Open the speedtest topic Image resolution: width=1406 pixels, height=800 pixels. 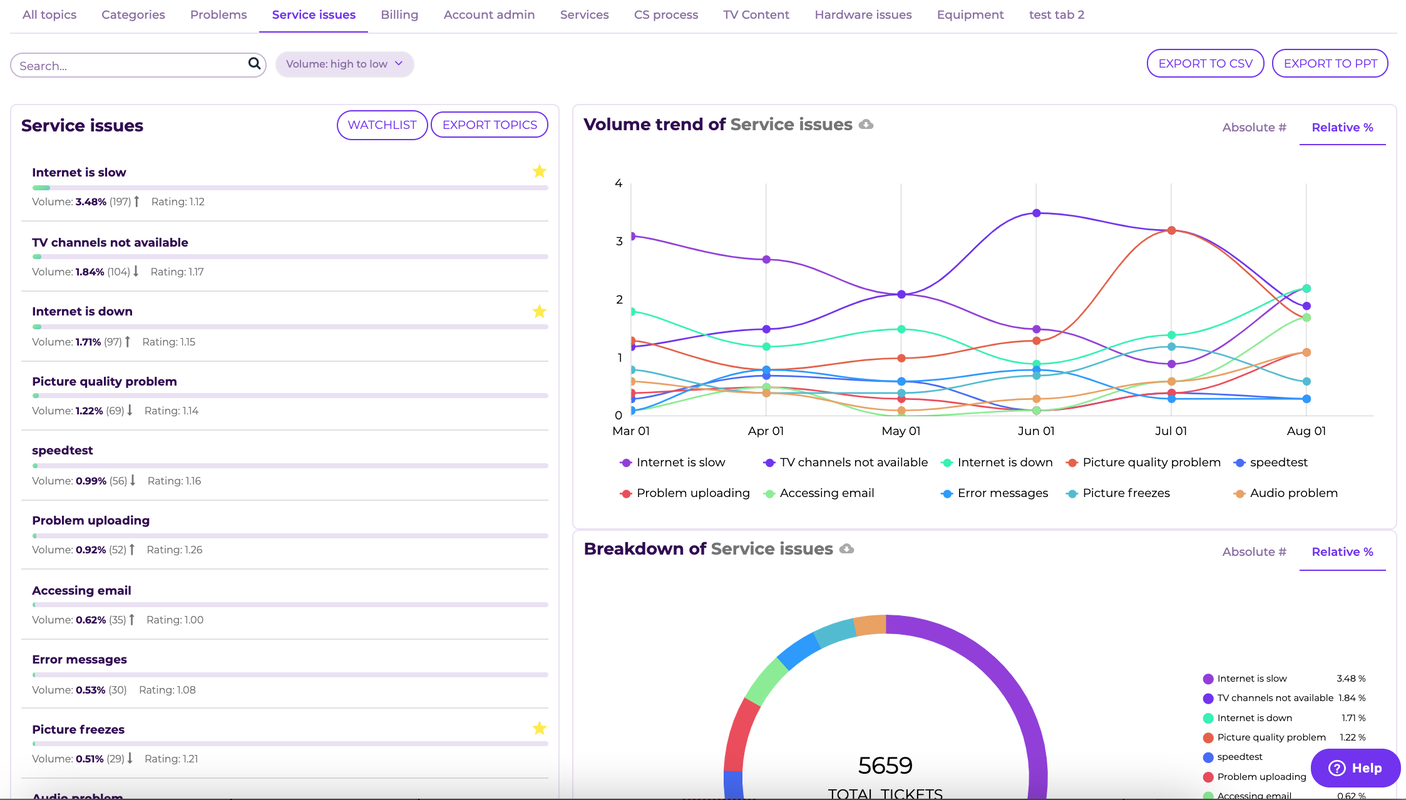click(x=62, y=451)
